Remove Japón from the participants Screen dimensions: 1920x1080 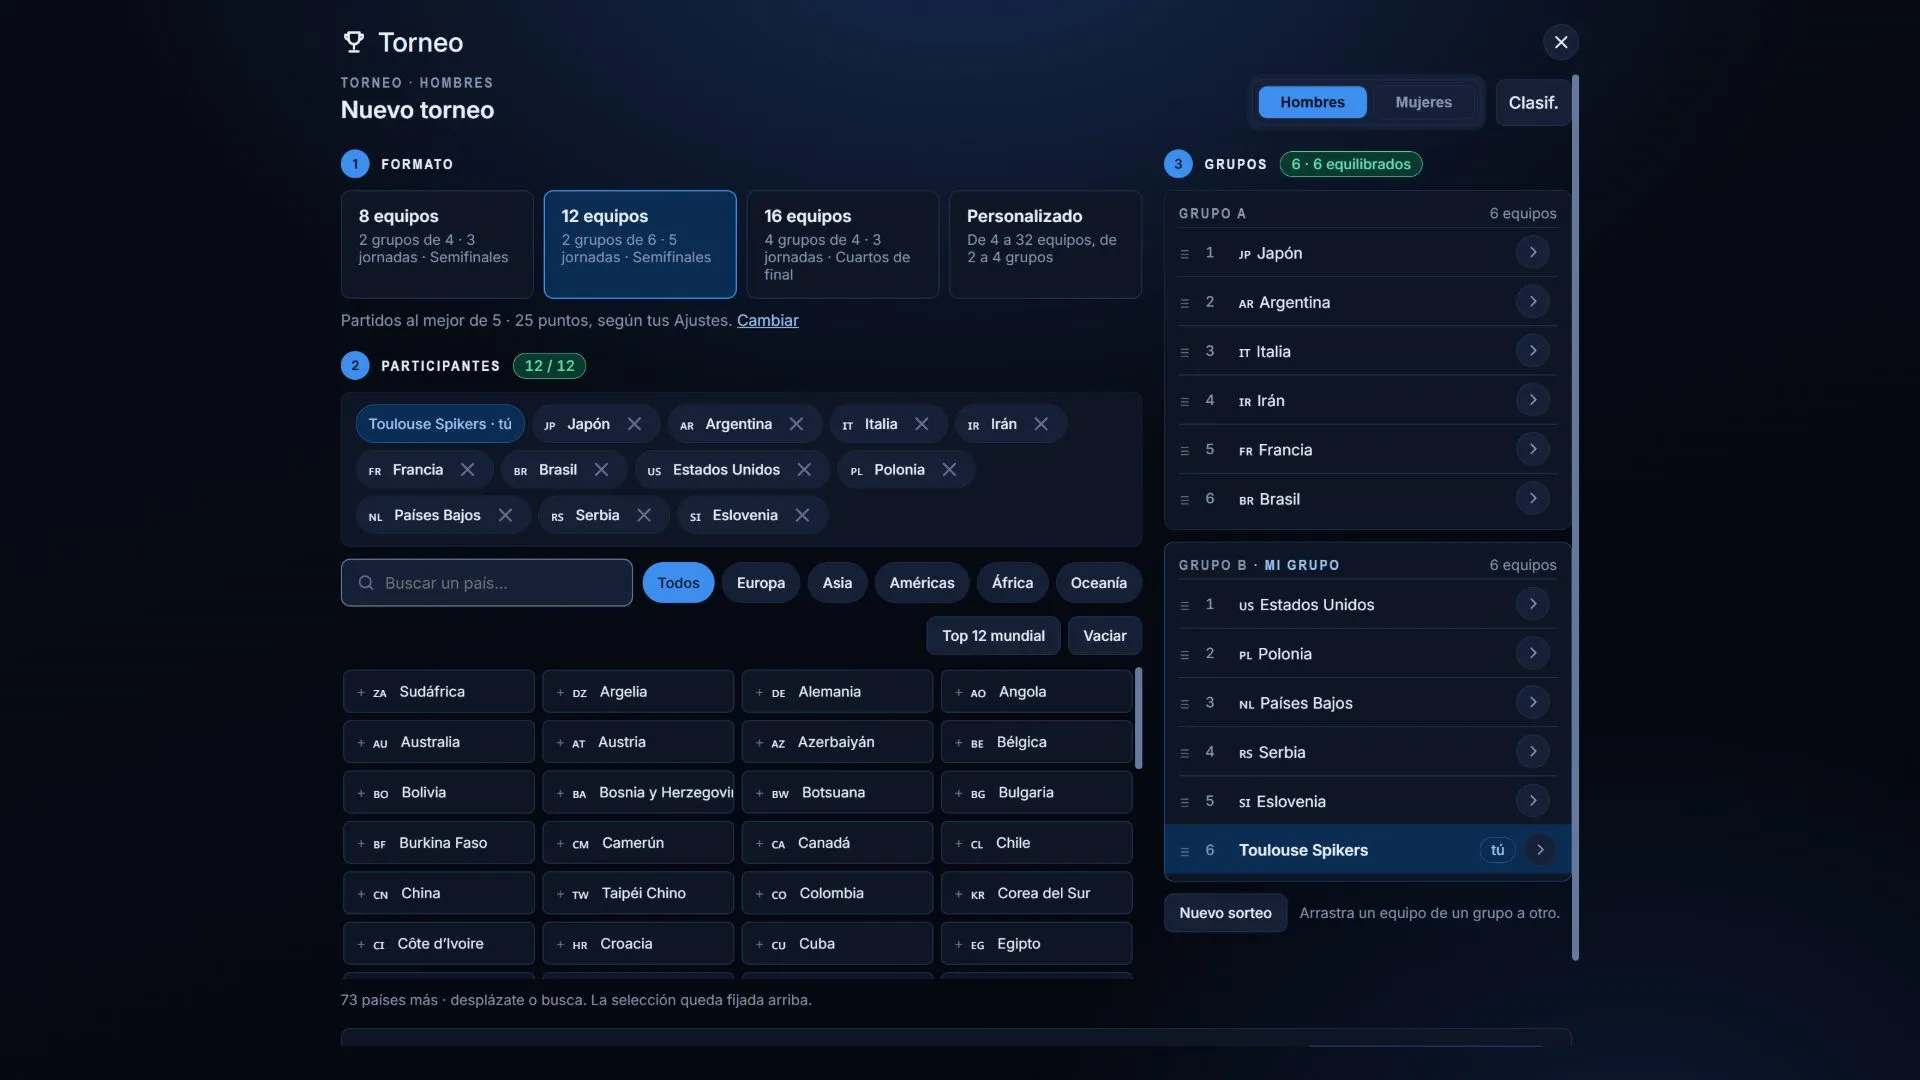point(634,424)
